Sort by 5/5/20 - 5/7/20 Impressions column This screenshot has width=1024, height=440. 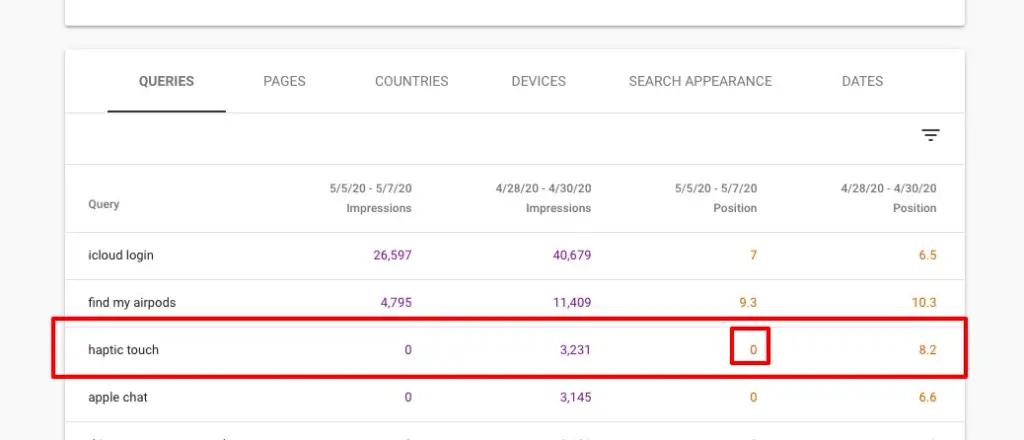(370, 198)
